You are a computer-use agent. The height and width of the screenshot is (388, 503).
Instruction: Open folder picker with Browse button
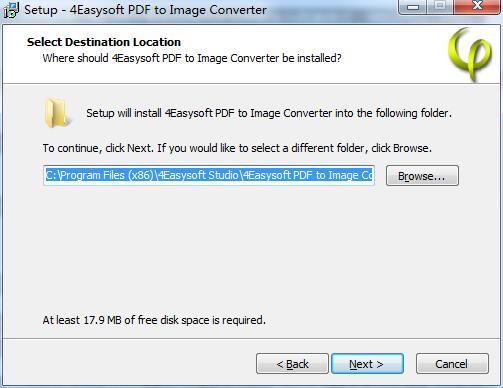pos(422,176)
